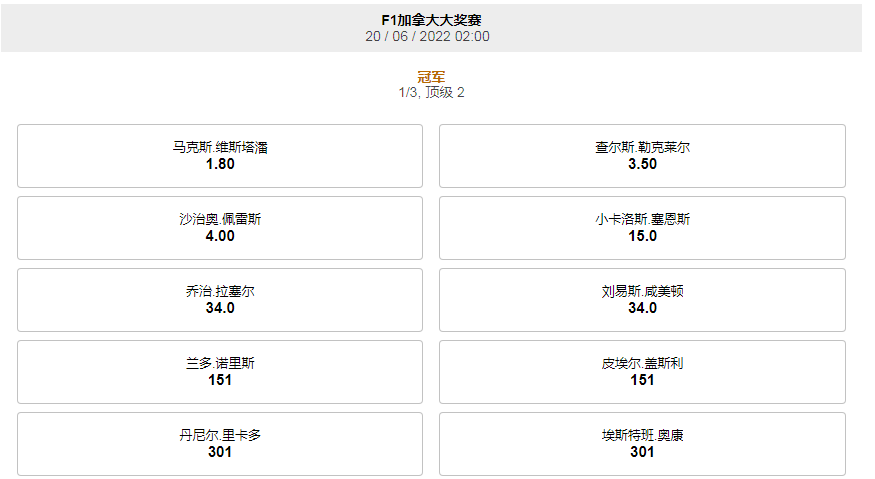This screenshot has width=875, height=479.
Task: Pick 小卡洛斯.塞恩斯 at 15.0
Action: tap(642, 228)
